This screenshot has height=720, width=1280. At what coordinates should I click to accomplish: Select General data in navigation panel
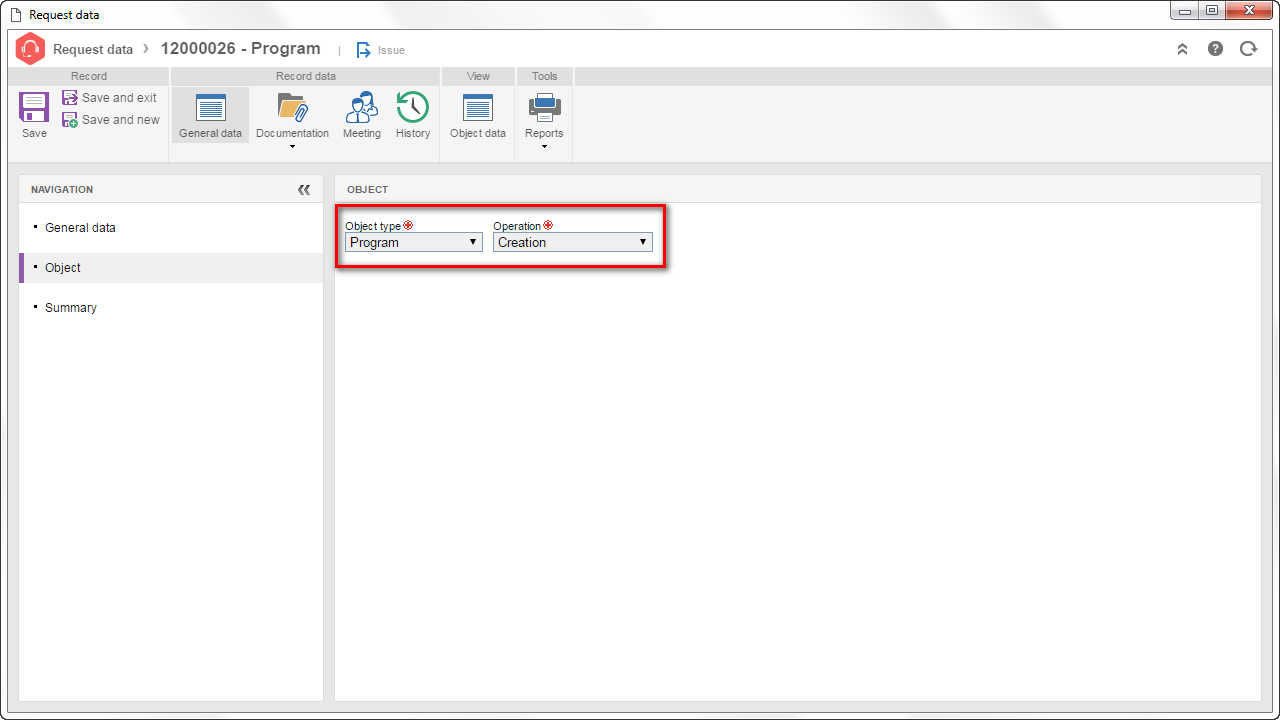click(171, 228)
